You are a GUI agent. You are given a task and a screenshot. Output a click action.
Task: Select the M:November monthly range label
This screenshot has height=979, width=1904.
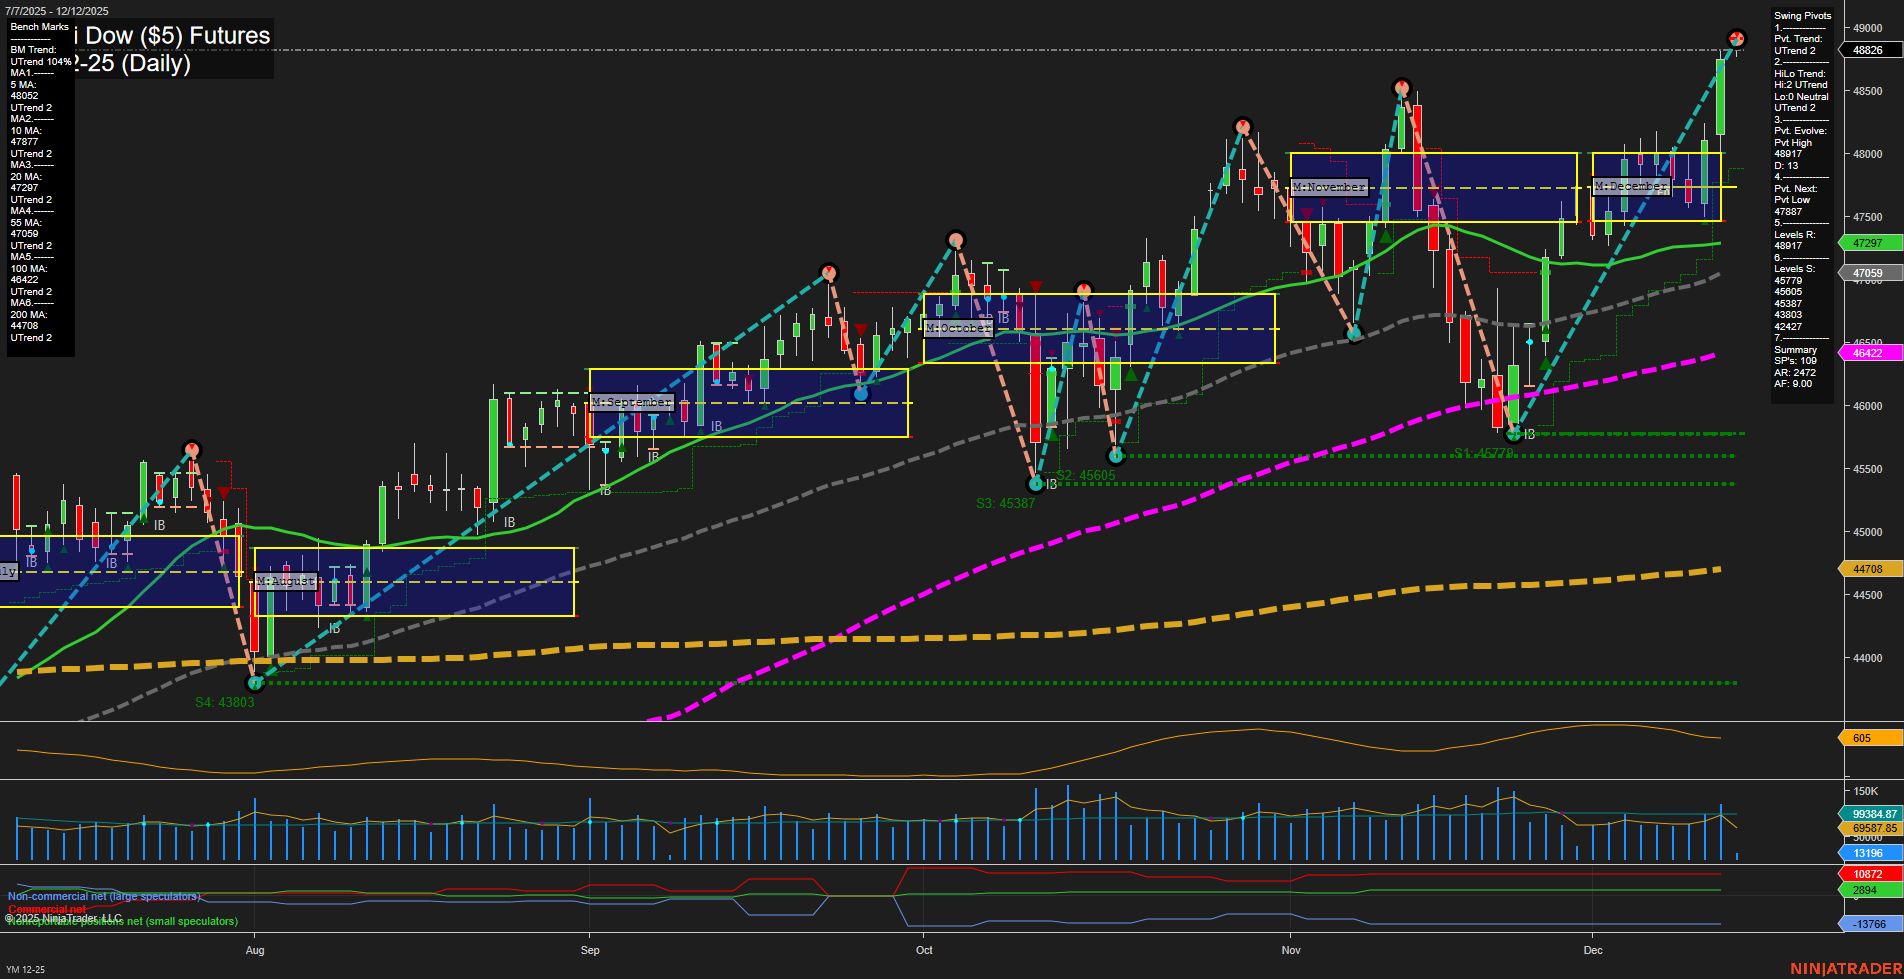click(x=1327, y=186)
